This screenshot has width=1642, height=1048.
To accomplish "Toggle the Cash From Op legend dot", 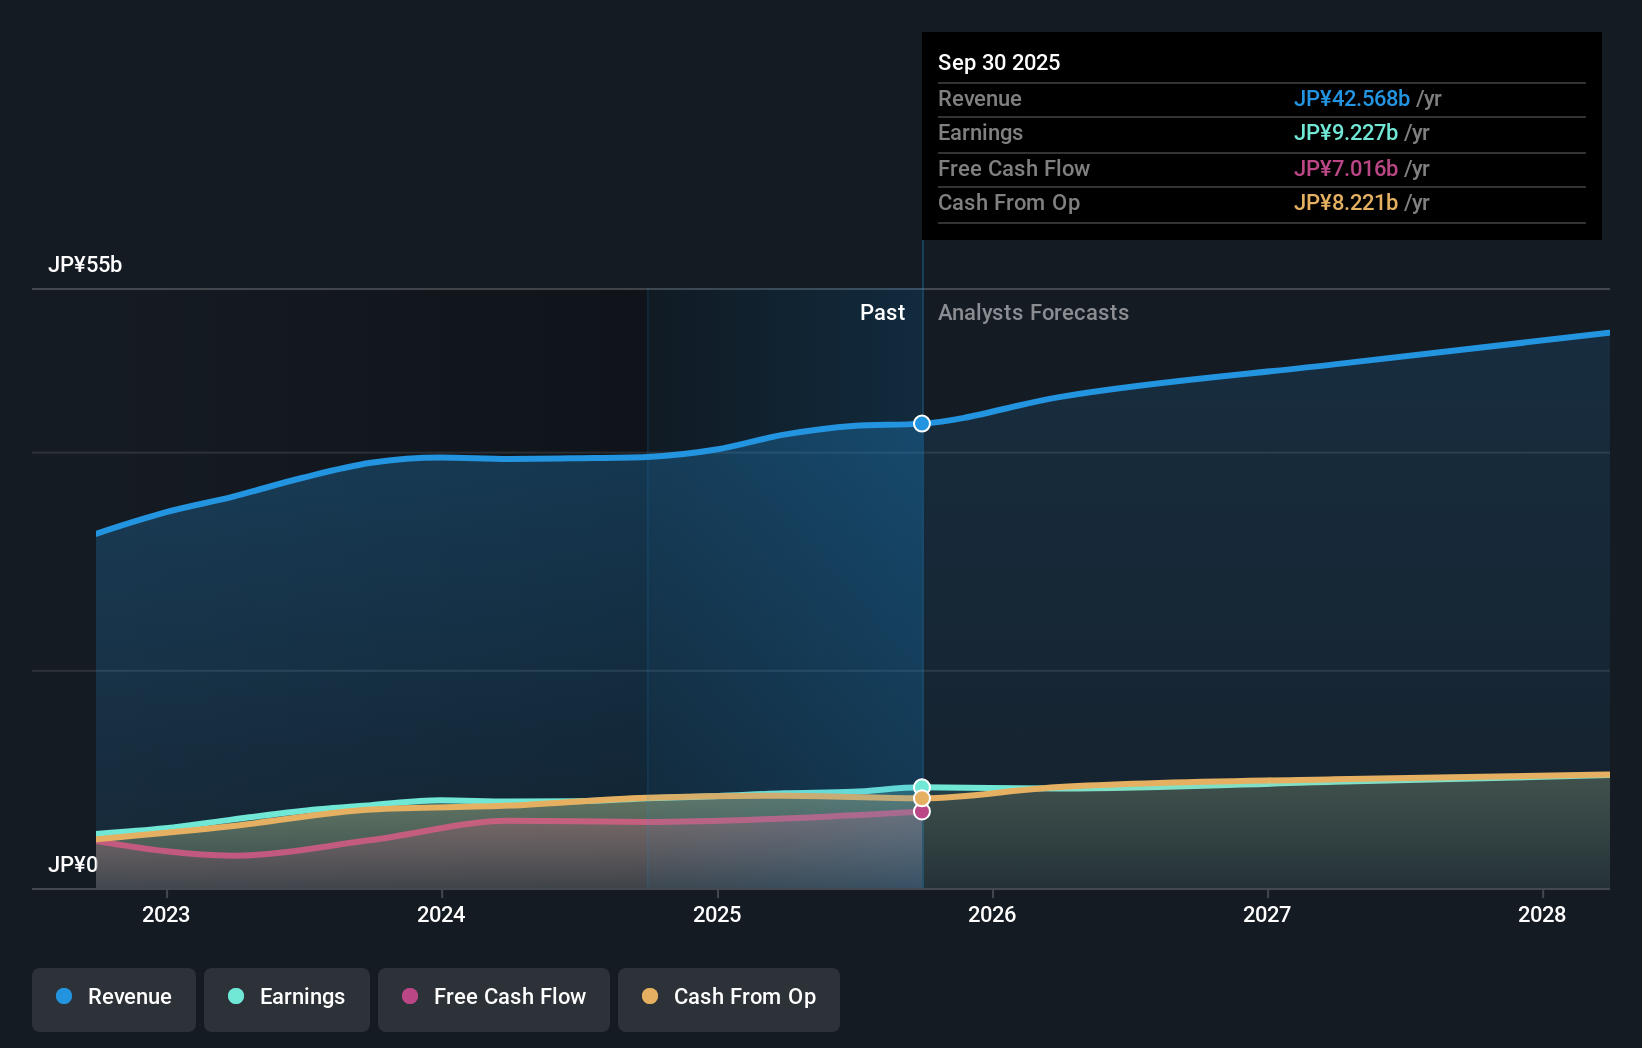I will click(x=651, y=997).
